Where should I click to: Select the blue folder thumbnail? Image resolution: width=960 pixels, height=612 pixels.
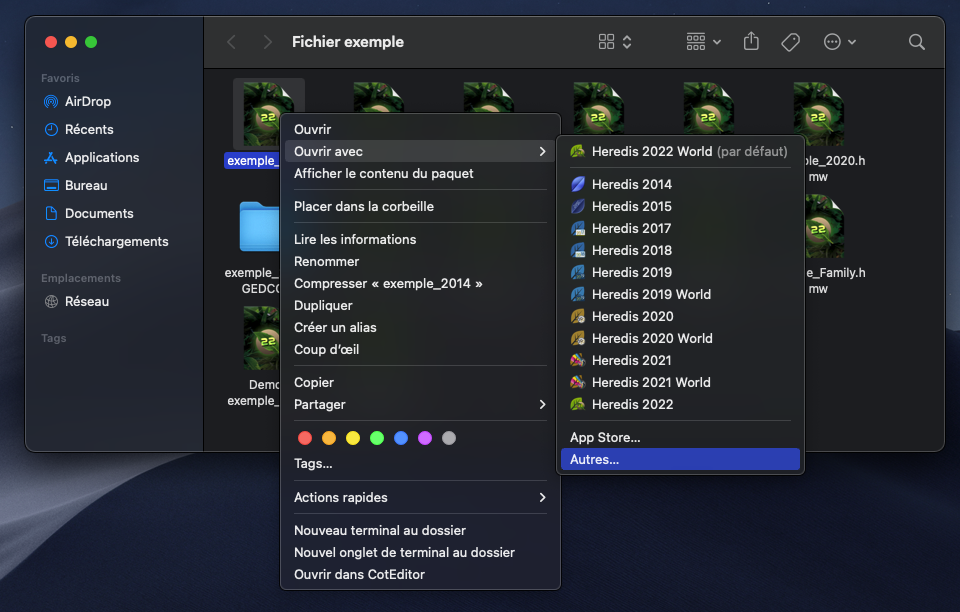pyautogui.click(x=260, y=227)
